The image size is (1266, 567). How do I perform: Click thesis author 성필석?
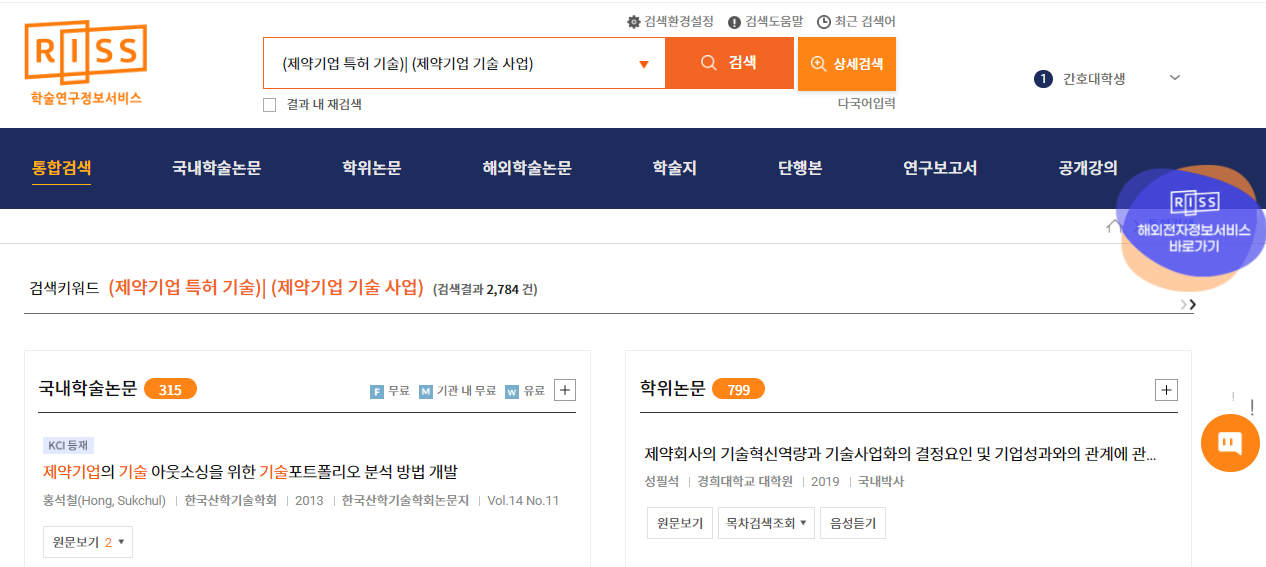(x=662, y=481)
